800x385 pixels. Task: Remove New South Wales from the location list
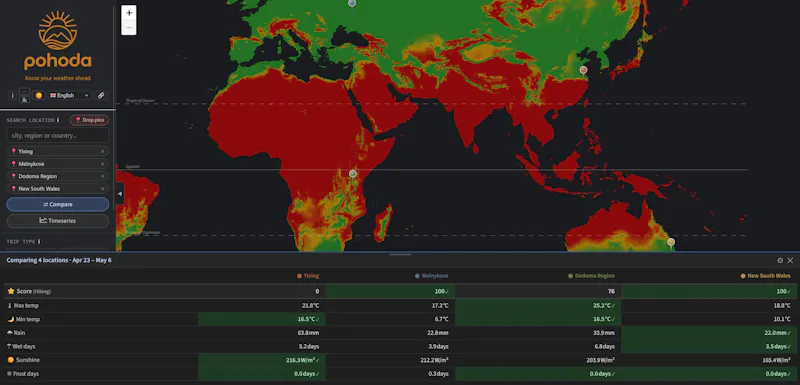point(102,189)
